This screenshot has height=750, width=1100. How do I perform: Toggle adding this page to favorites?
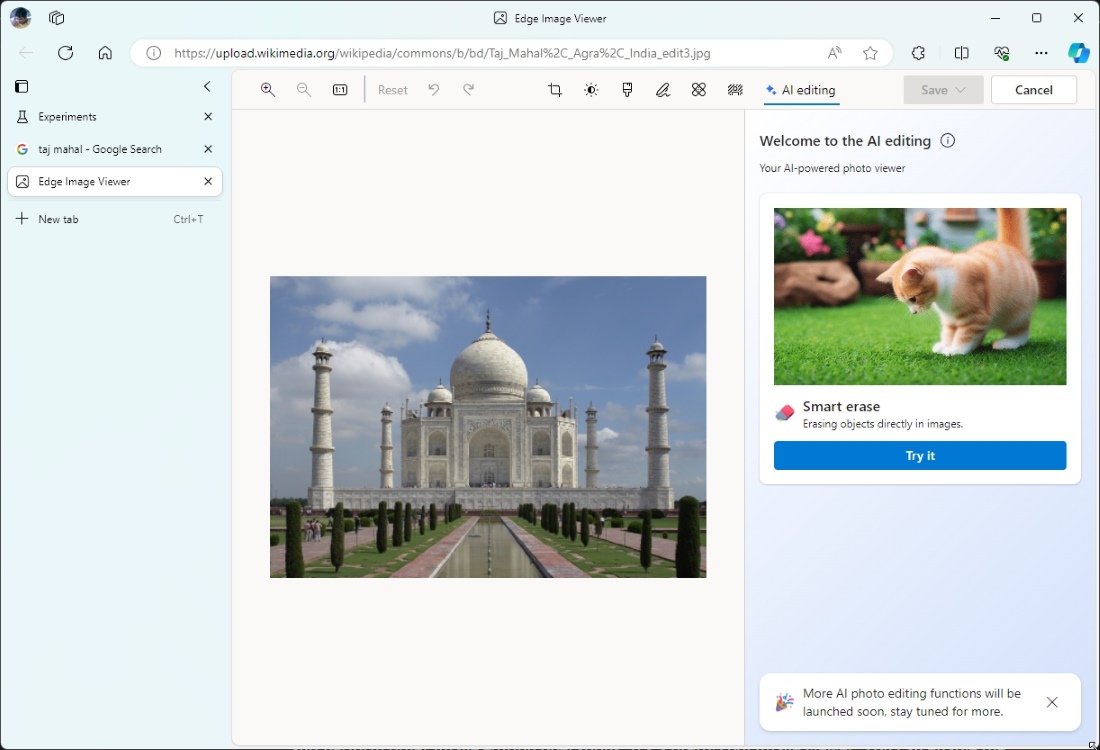[870, 53]
